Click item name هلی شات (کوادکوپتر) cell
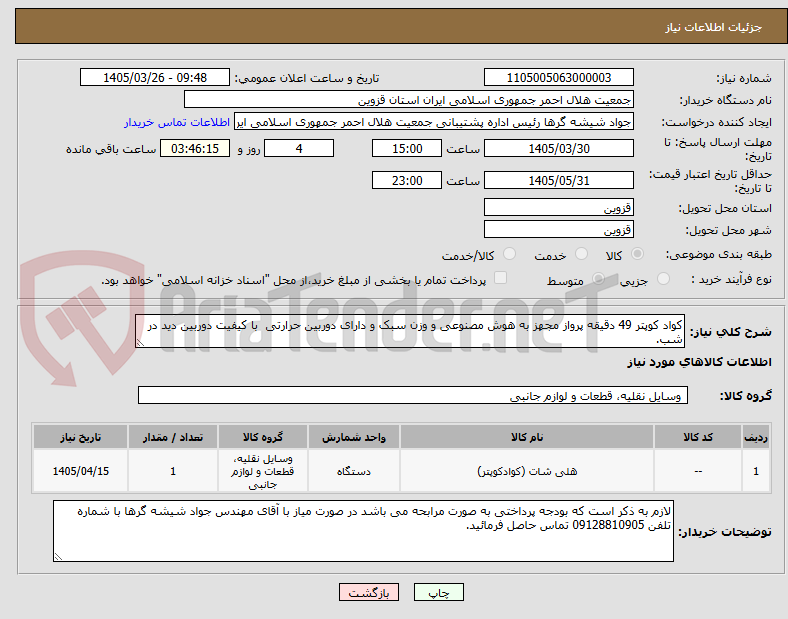 527,471
